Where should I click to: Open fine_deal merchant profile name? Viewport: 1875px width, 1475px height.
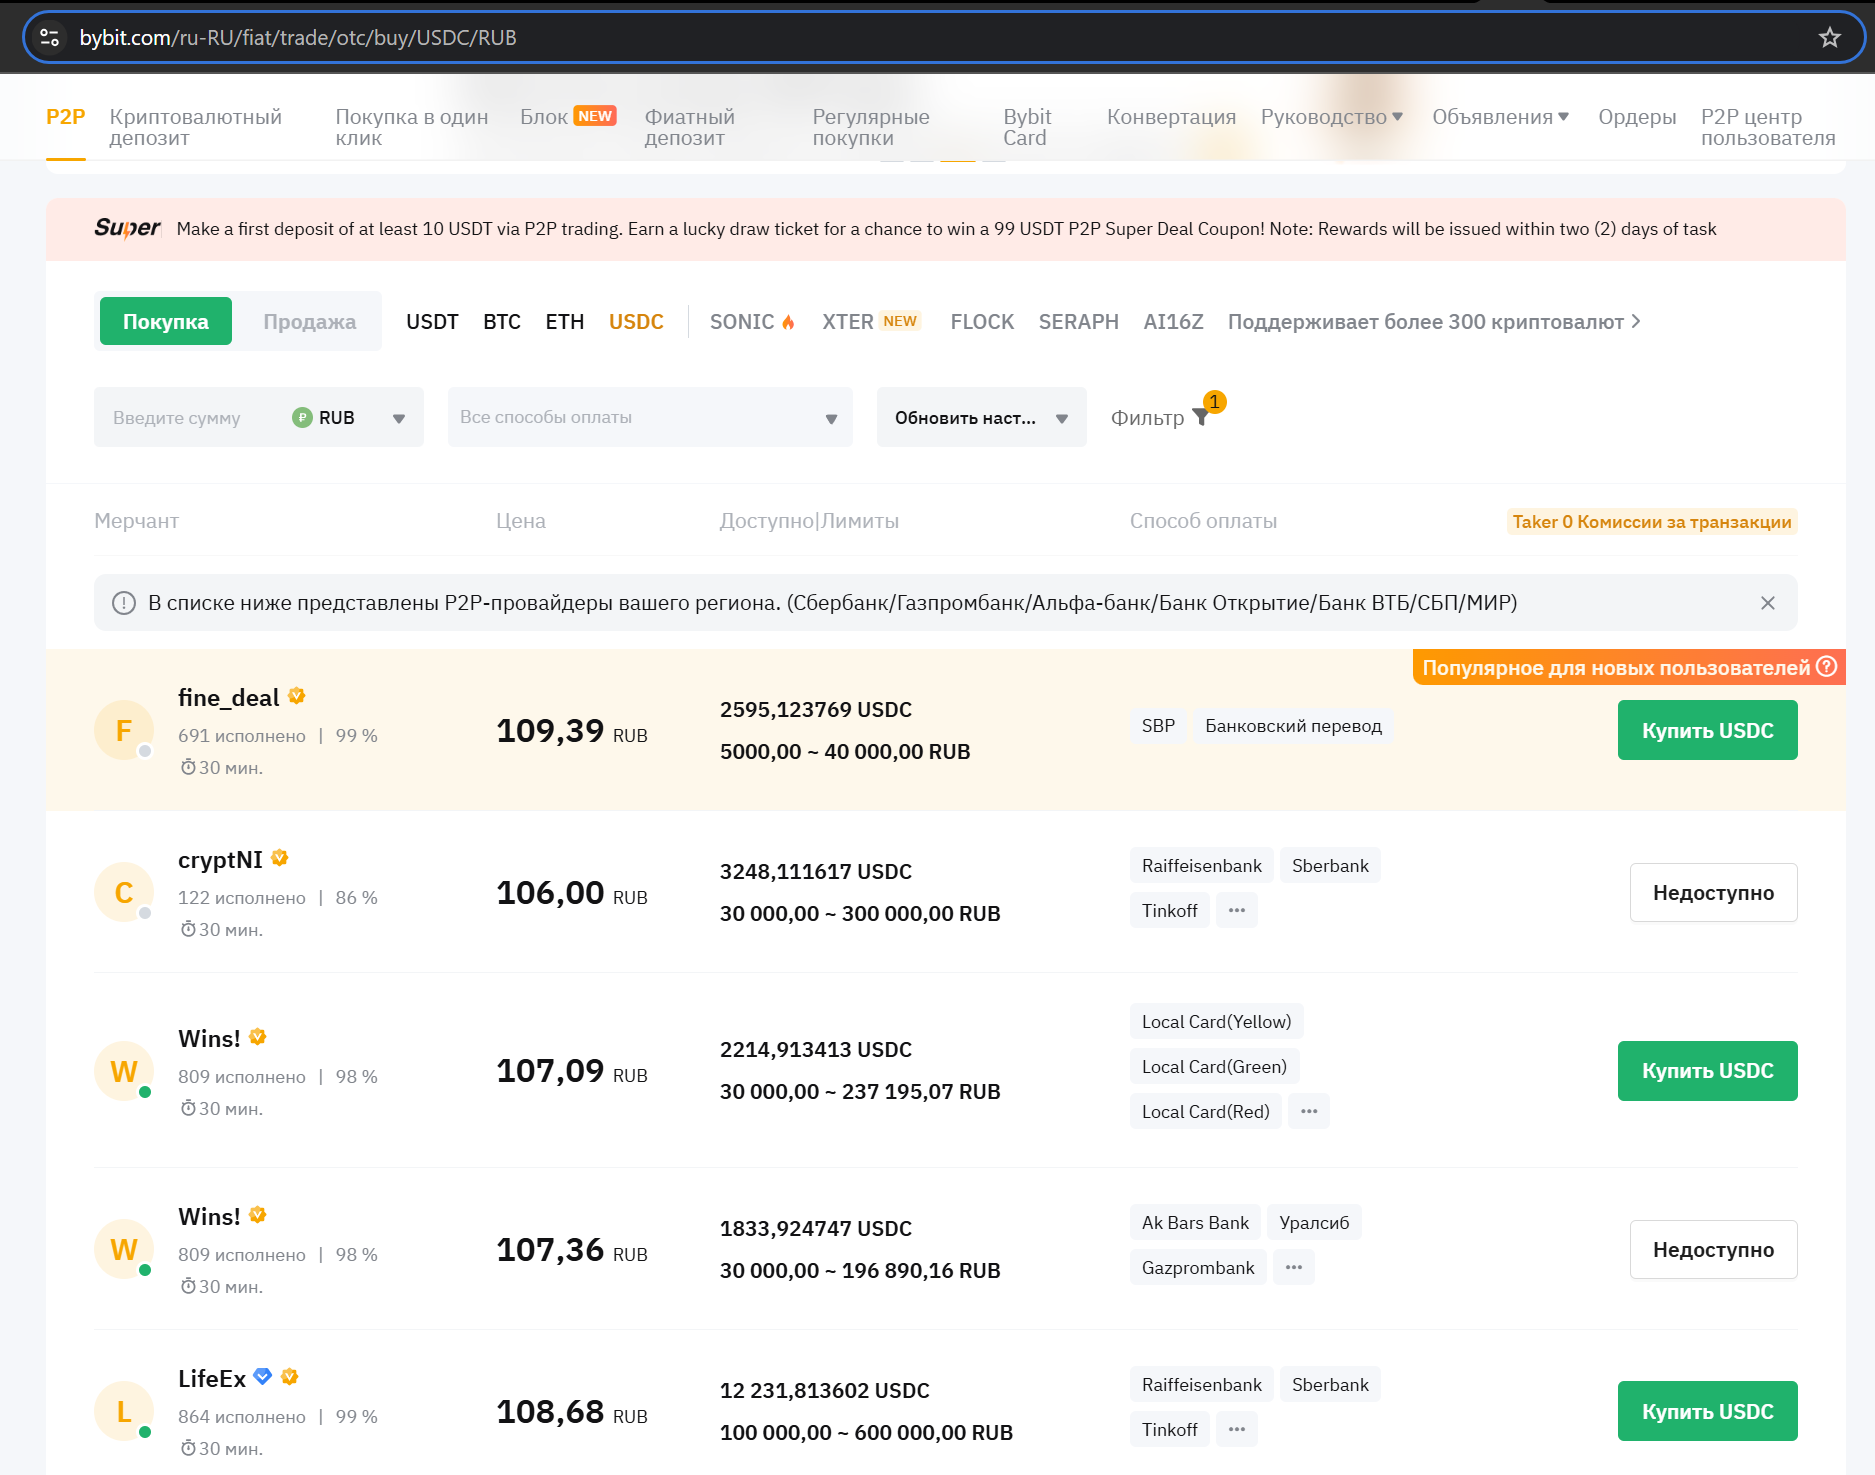[228, 698]
